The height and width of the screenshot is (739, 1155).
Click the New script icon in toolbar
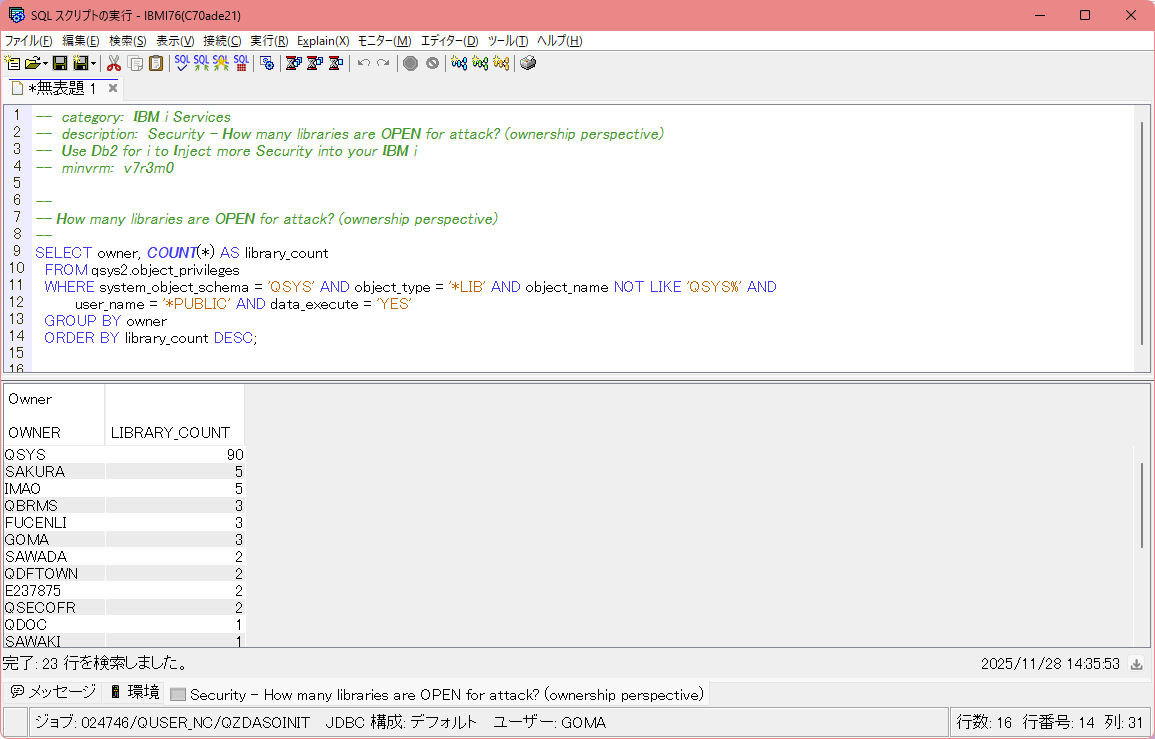pos(12,63)
